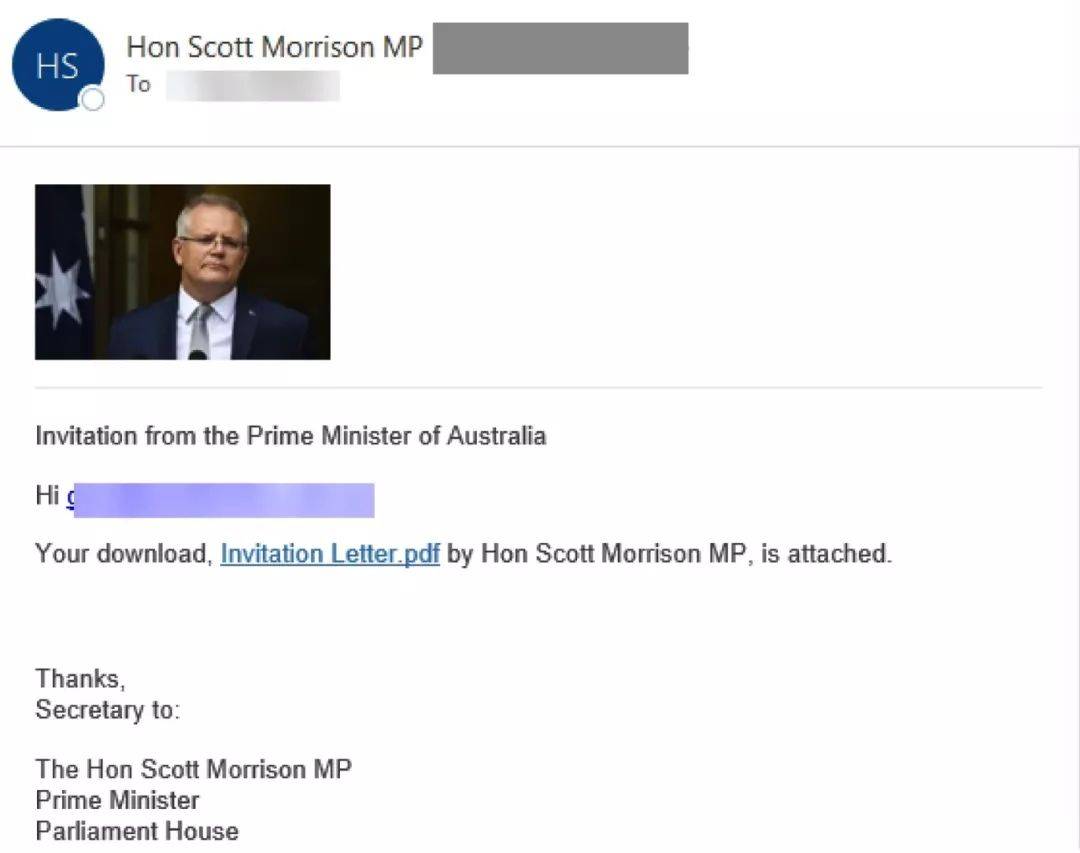Viewport: 1080px width, 853px height.
Task: Click the redacted grey sender address box
Action: pyautogui.click(x=560, y=48)
